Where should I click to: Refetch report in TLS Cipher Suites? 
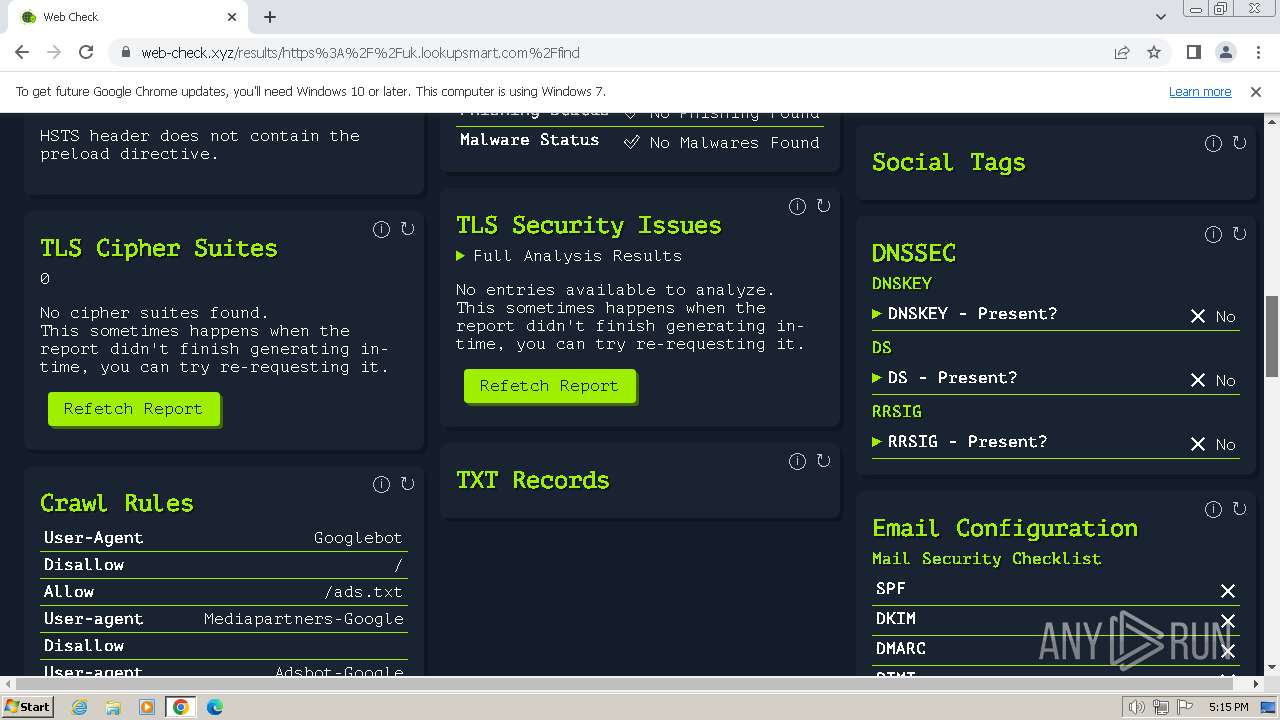point(133,409)
